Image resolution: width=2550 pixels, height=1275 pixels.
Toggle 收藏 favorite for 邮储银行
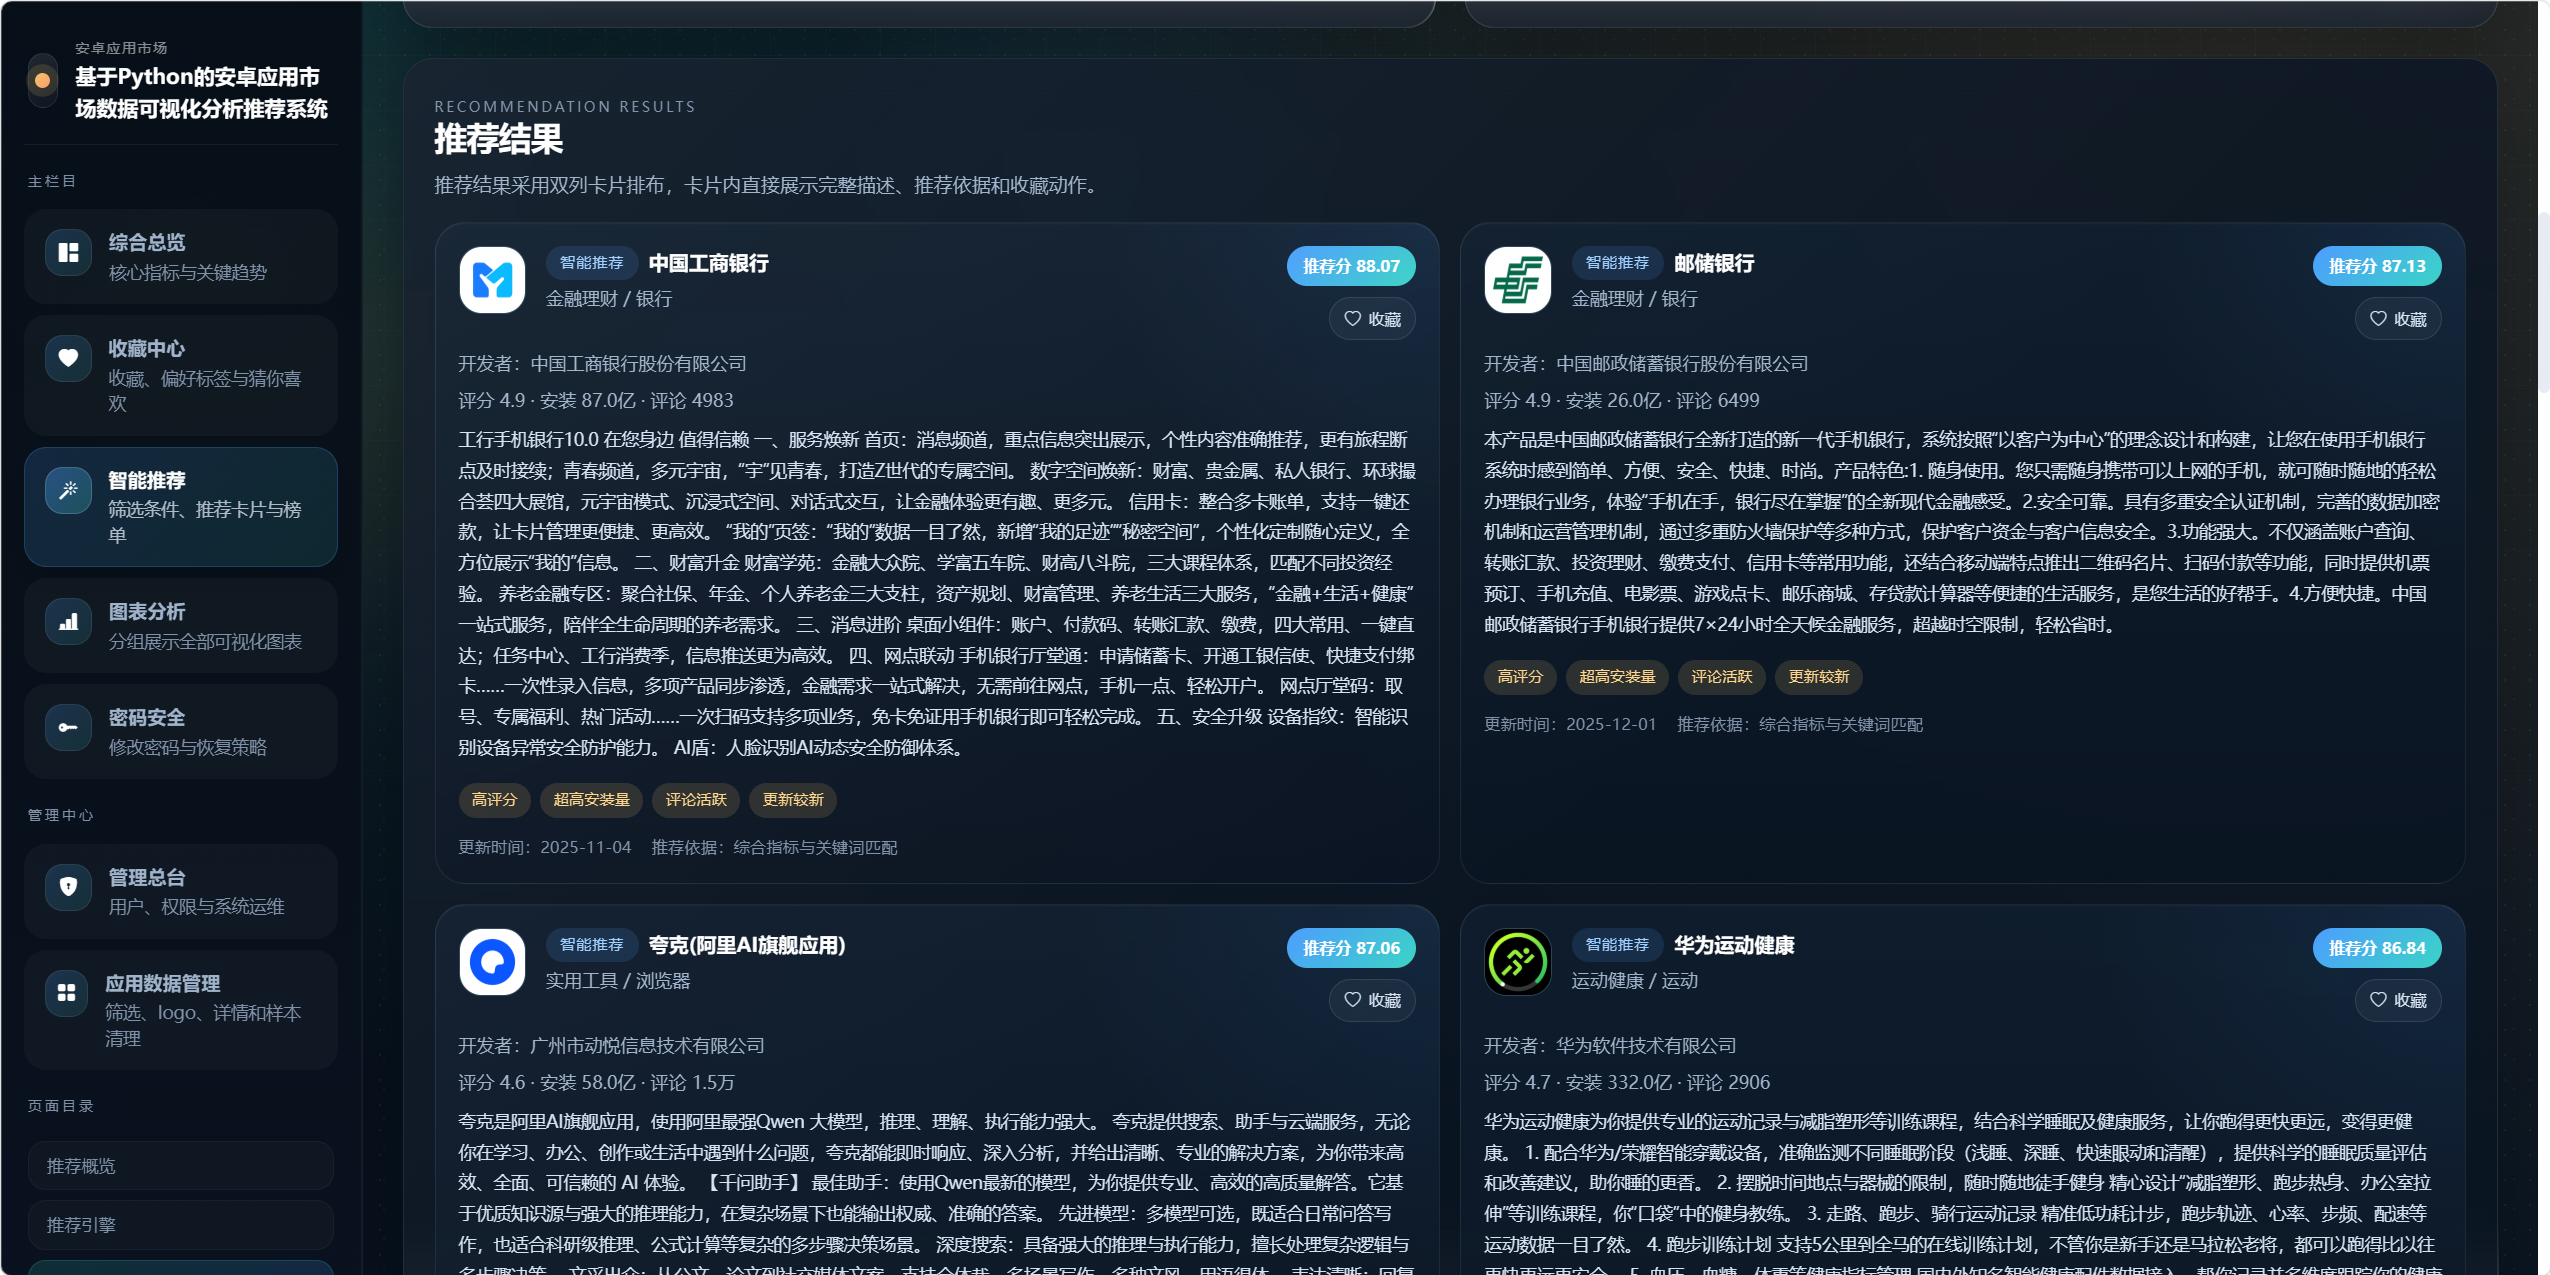2397,319
